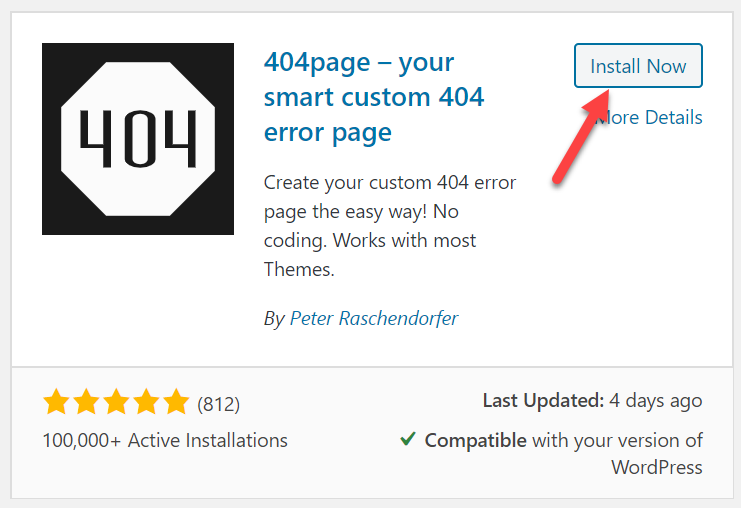Click the plugin description about custom 404 page

point(390,226)
